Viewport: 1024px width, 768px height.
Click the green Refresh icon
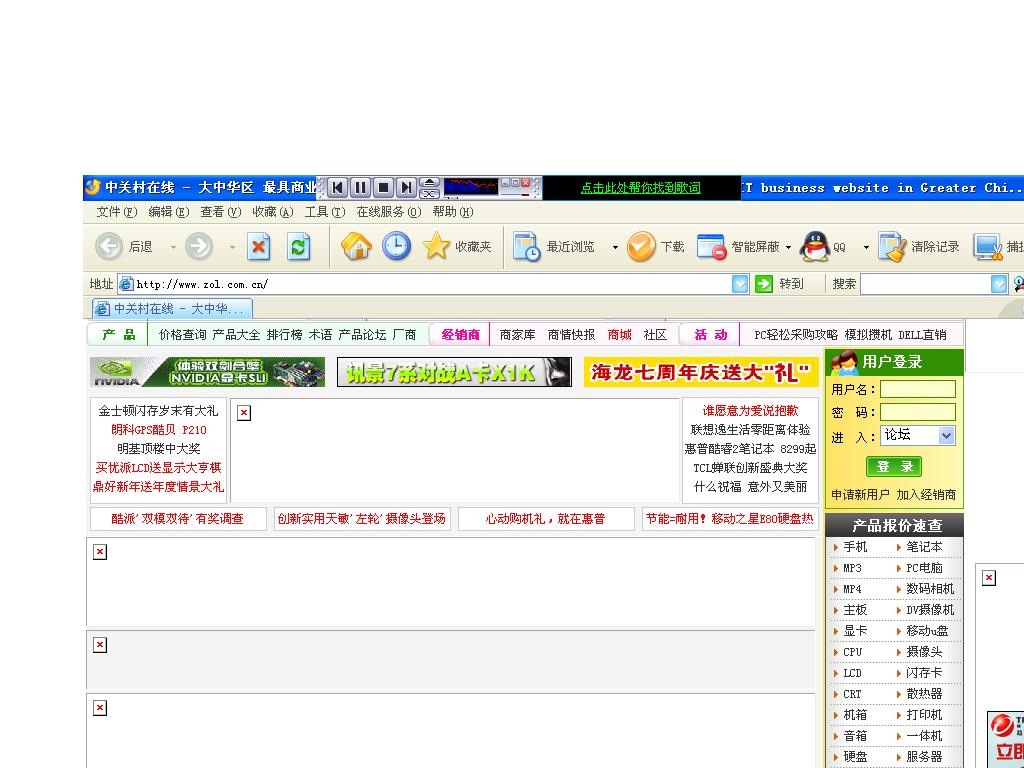click(298, 246)
